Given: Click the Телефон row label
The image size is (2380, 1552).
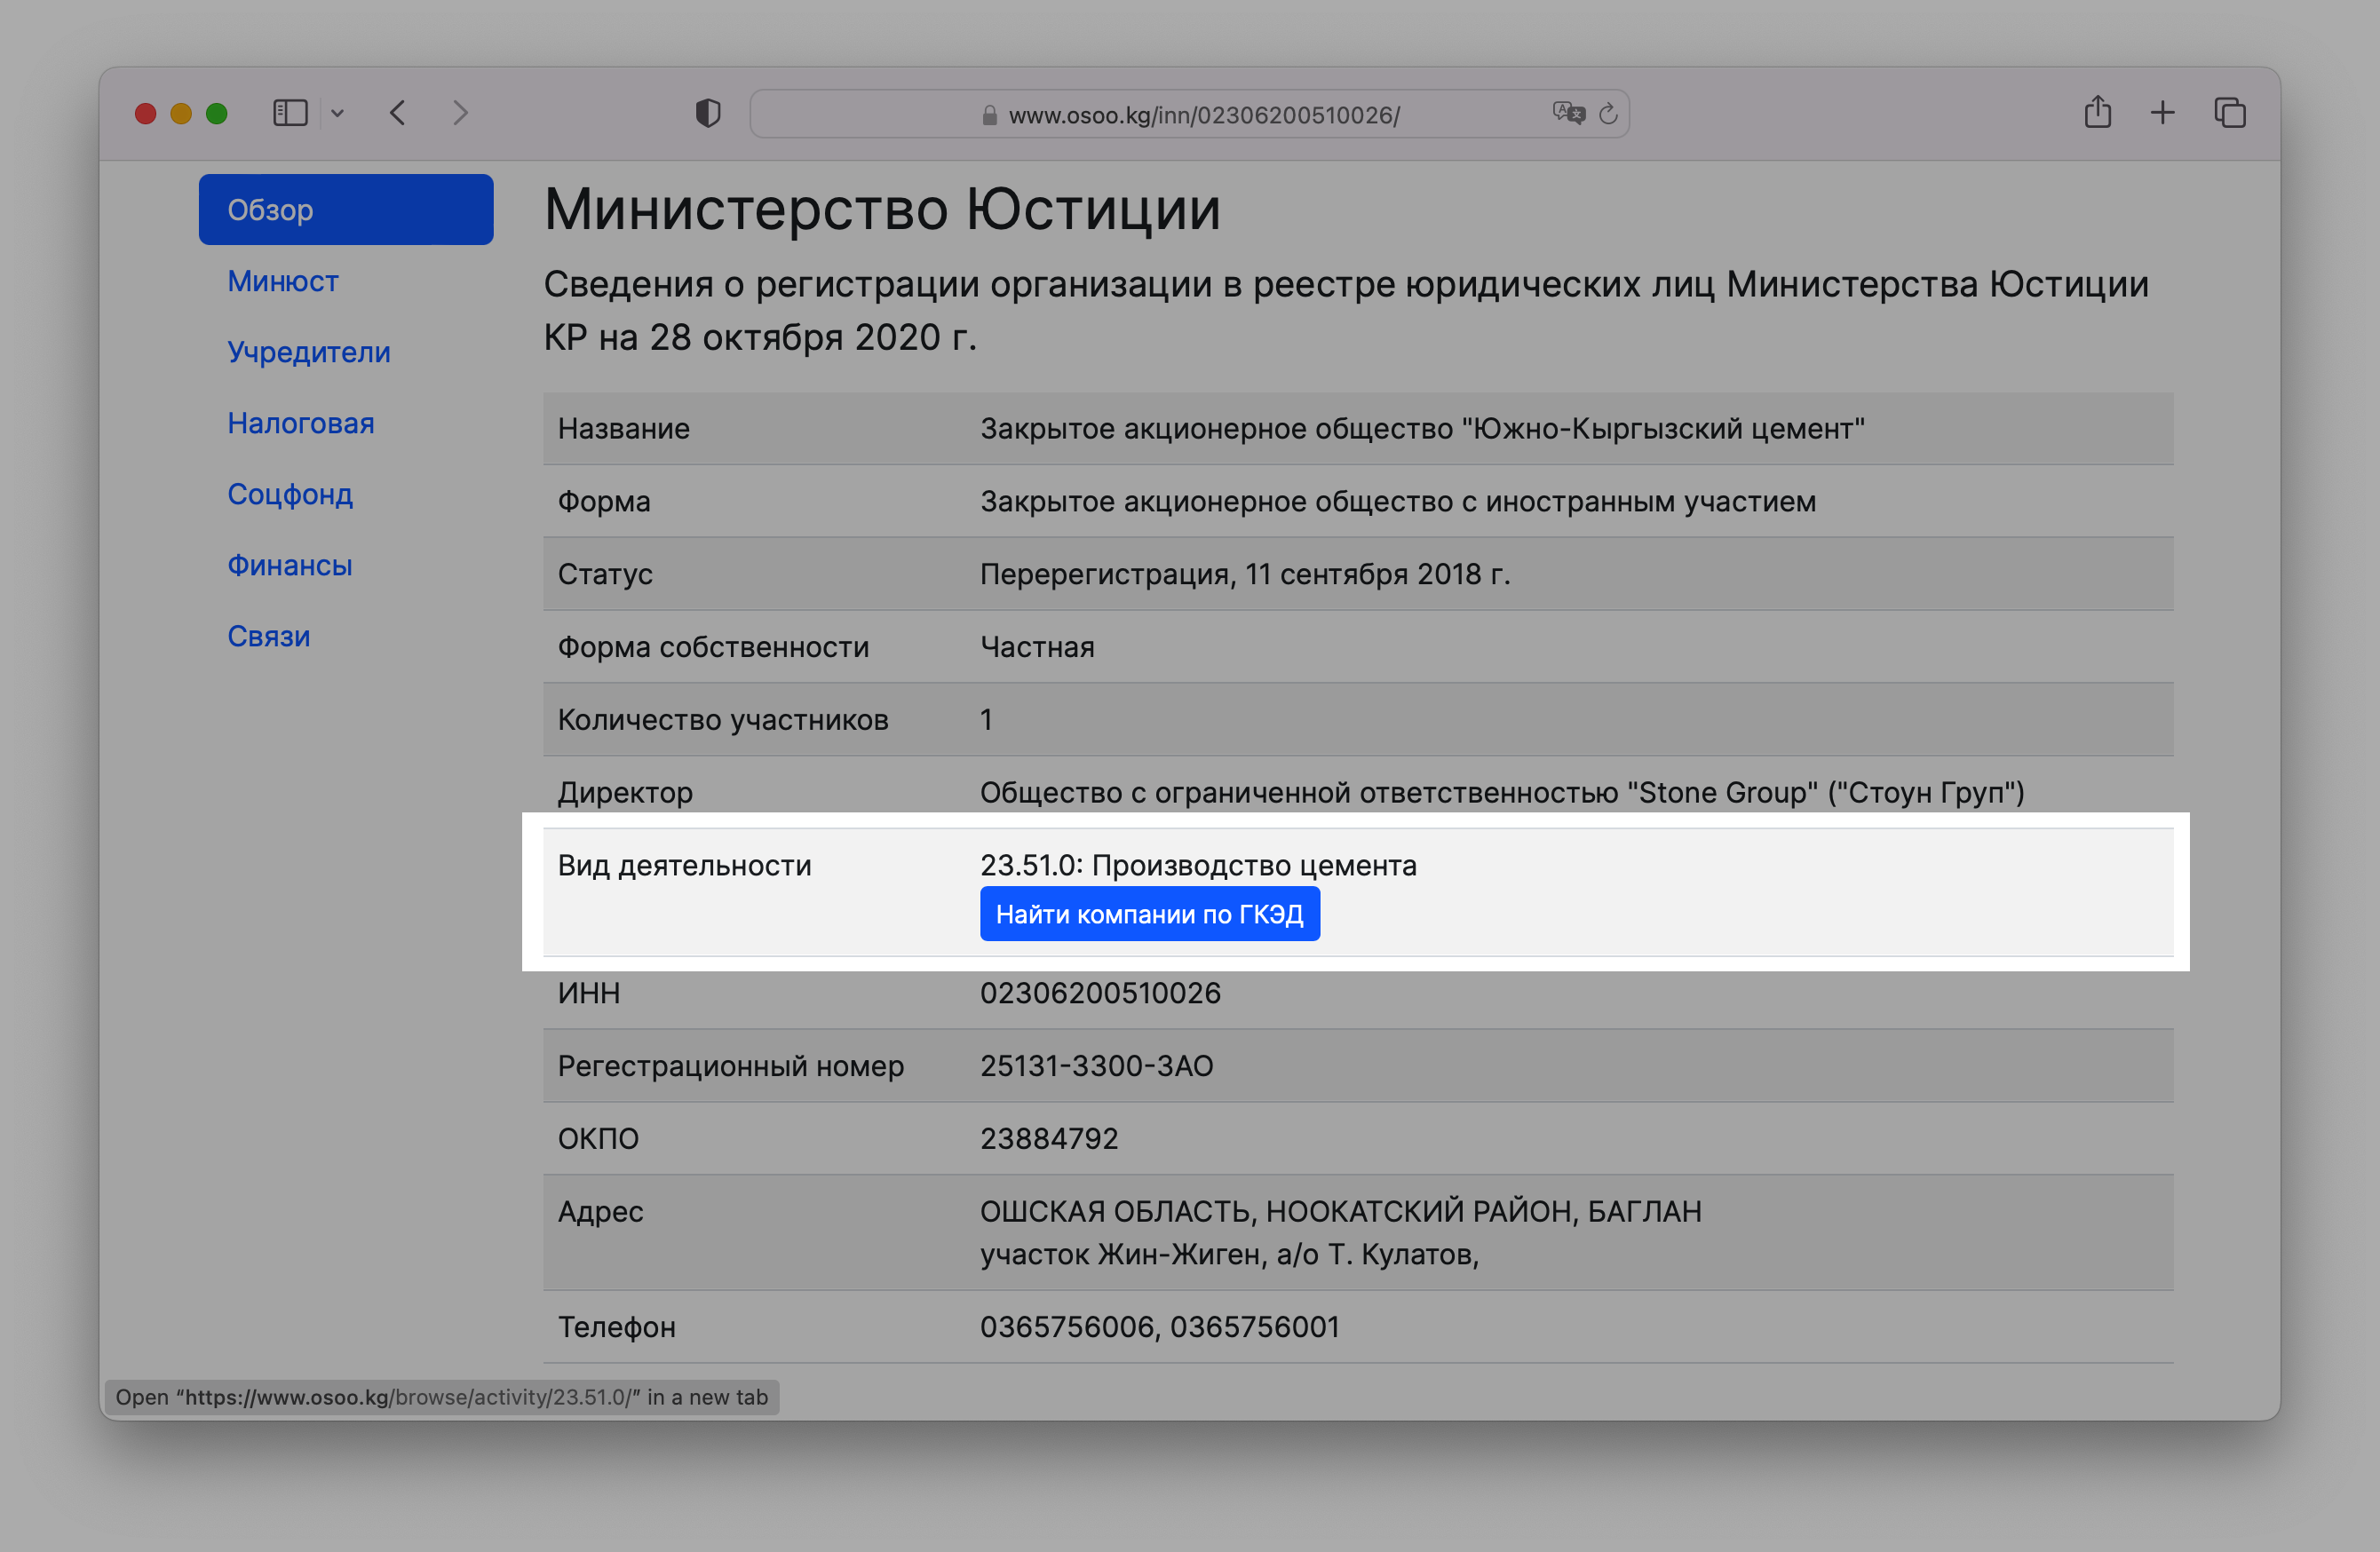Looking at the screenshot, I should (x=616, y=1327).
